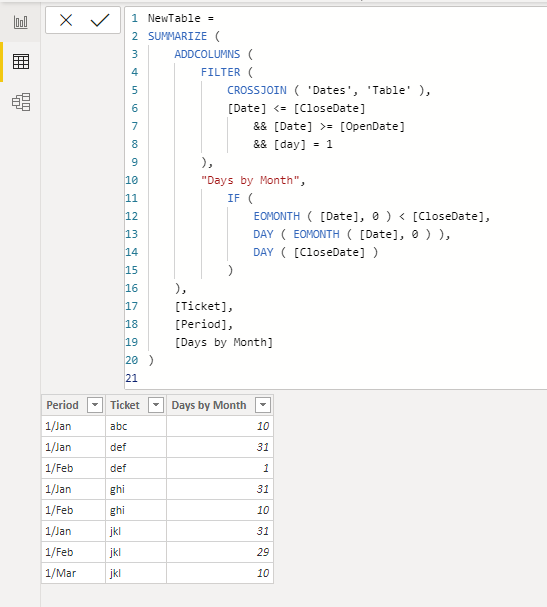This screenshot has height=607, width=547.
Task: Click the ADDCOLUMNS keyword on line 3
Action: [x=207, y=54]
